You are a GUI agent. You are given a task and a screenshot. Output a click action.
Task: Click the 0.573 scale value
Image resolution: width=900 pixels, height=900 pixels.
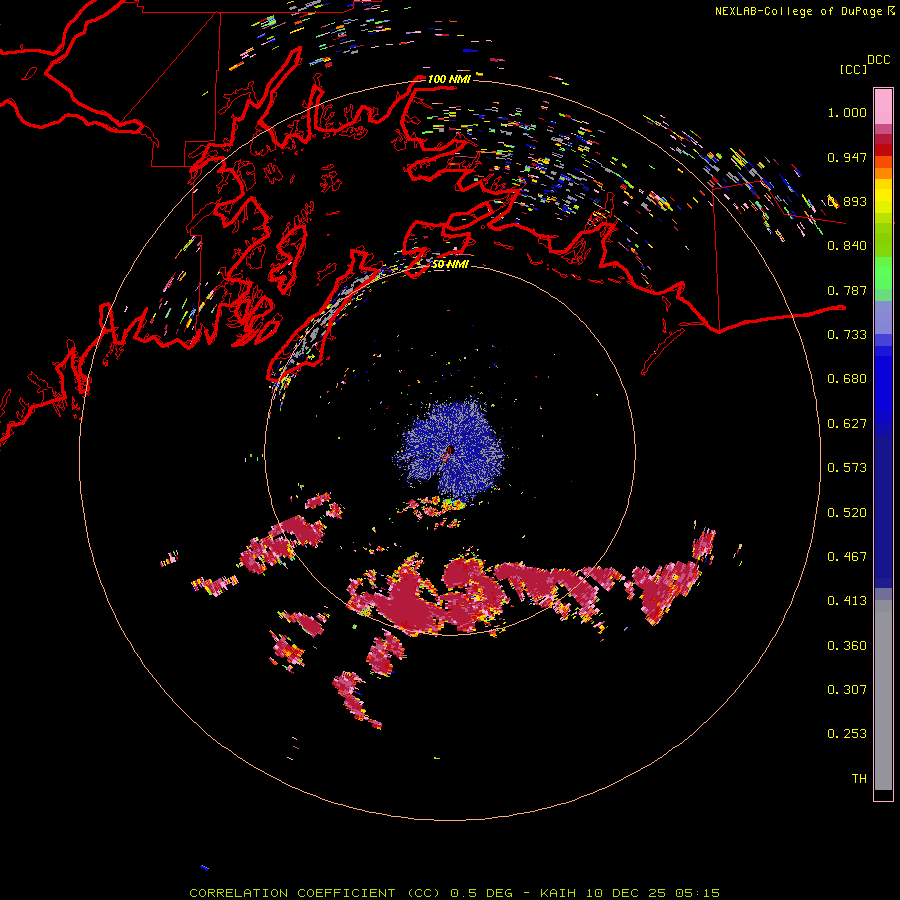click(847, 468)
